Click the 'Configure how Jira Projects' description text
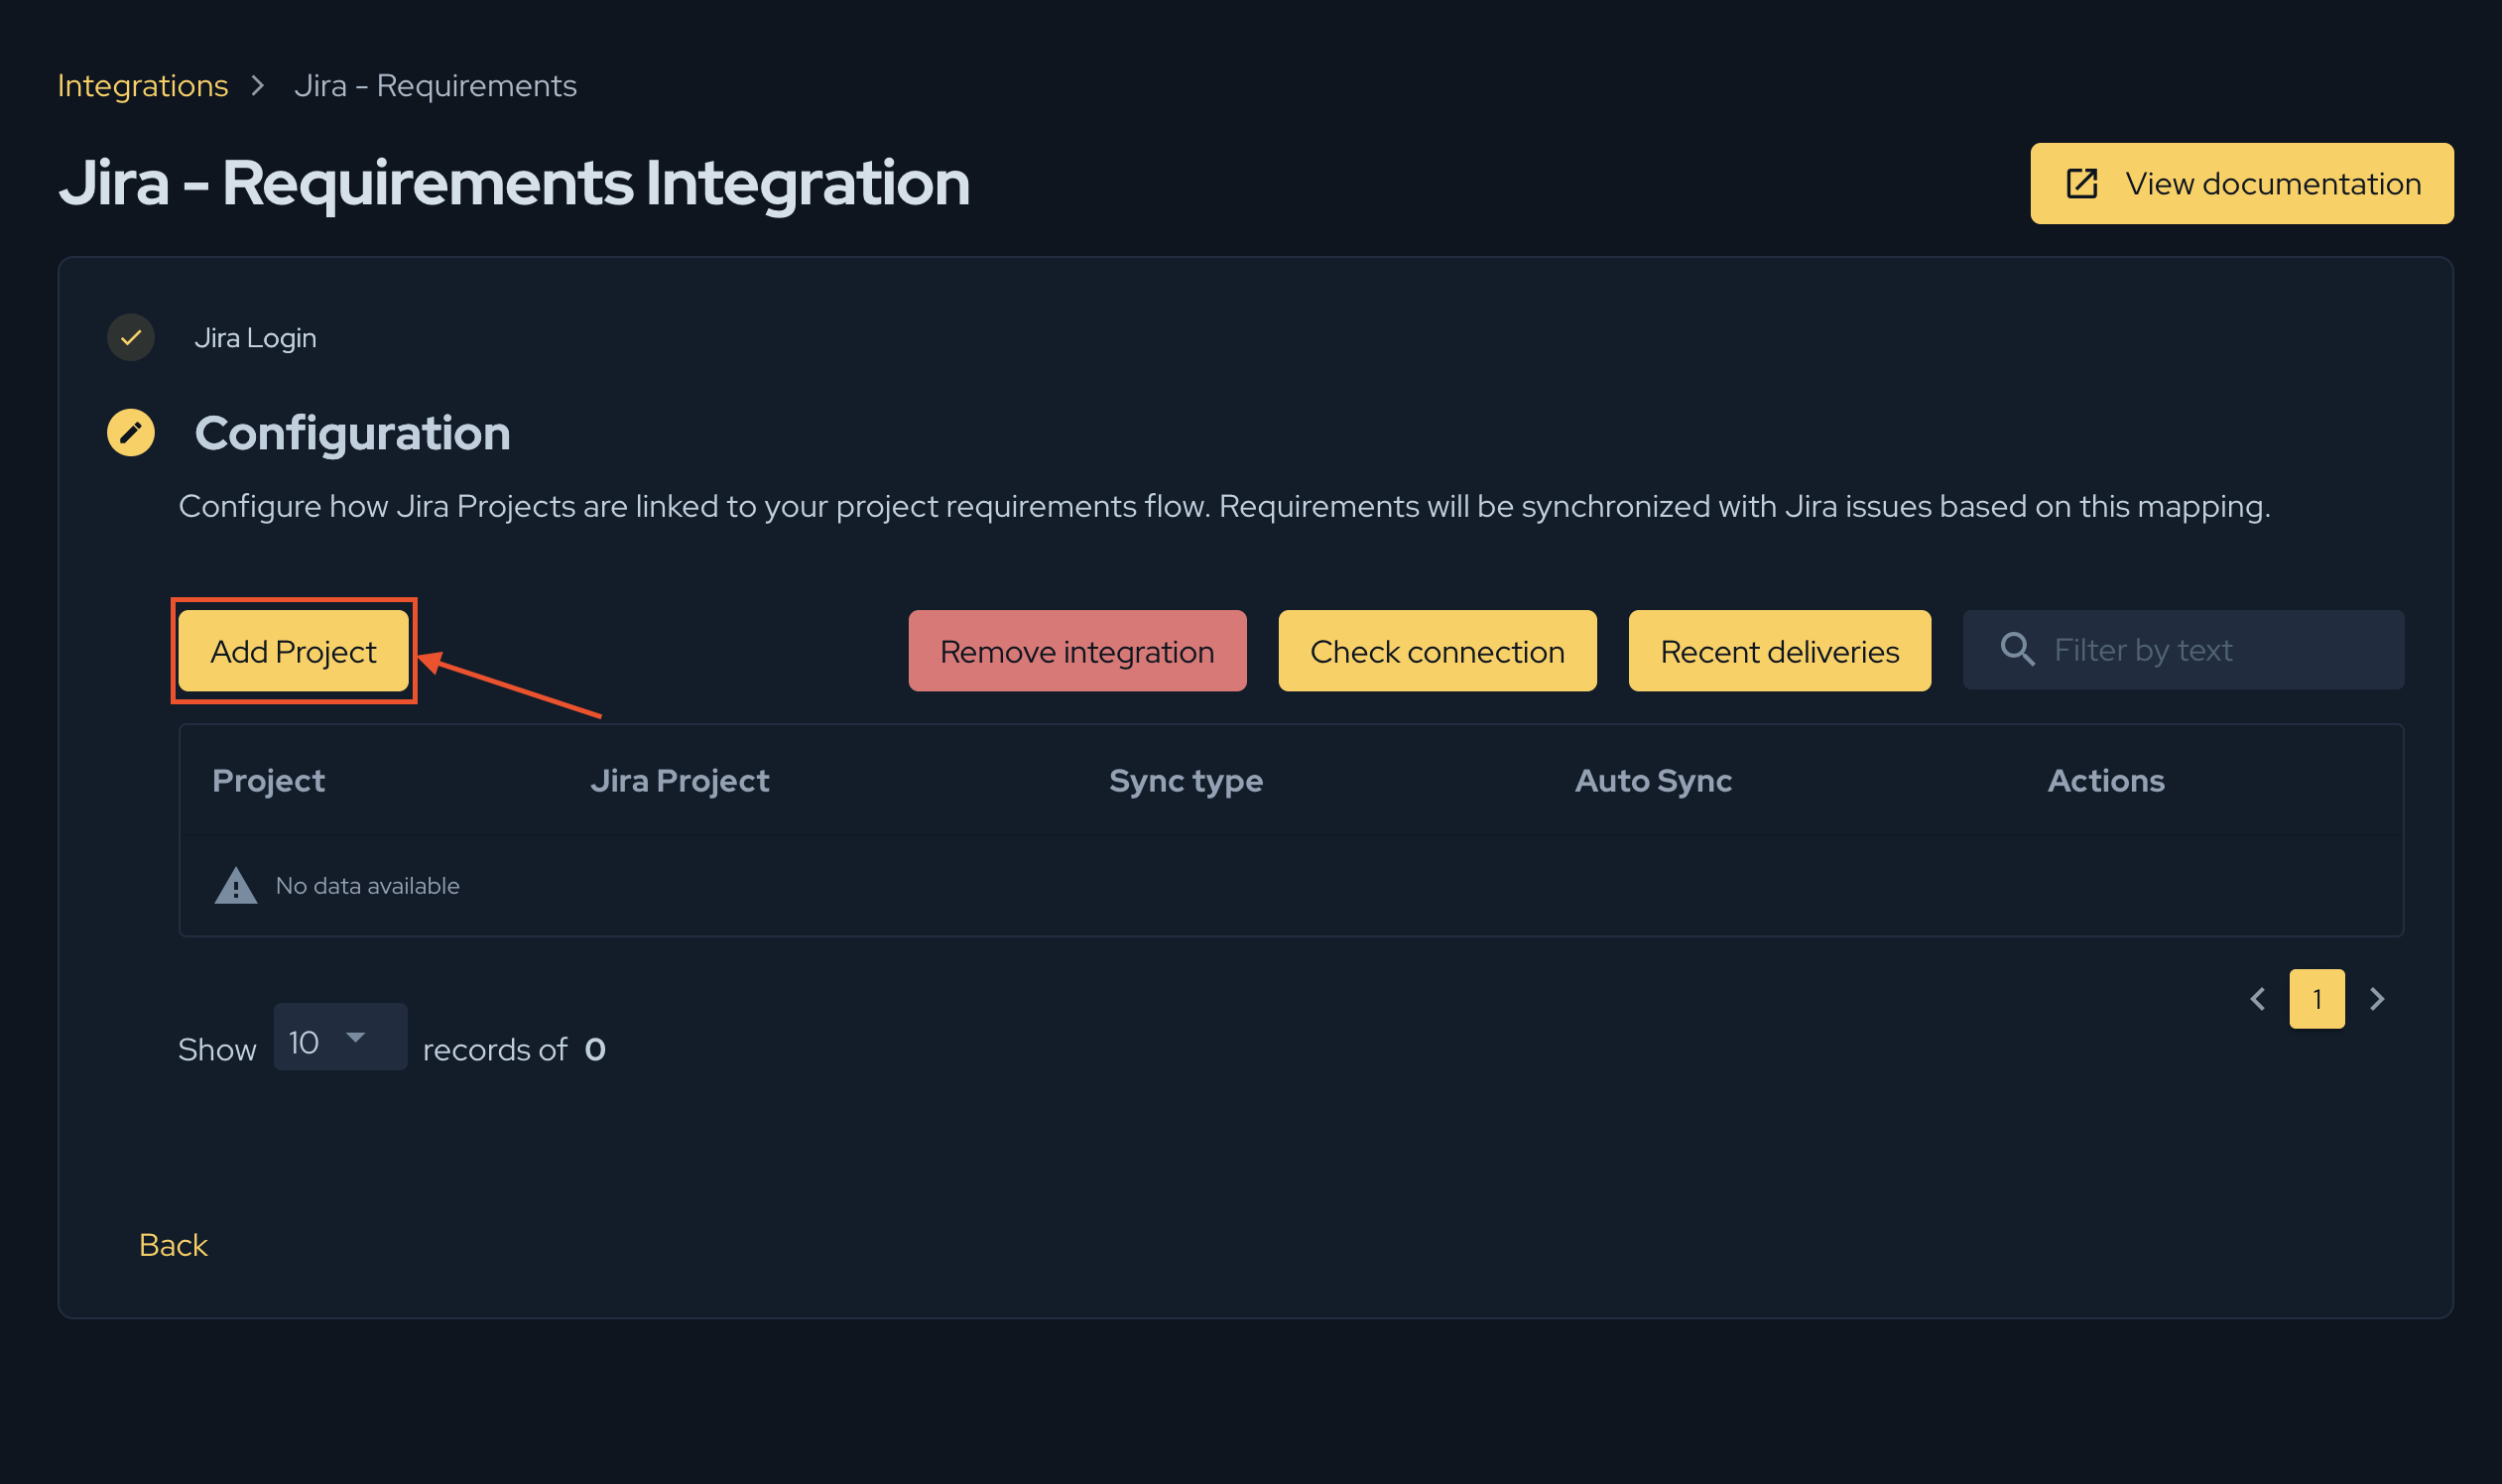 [x=1224, y=507]
